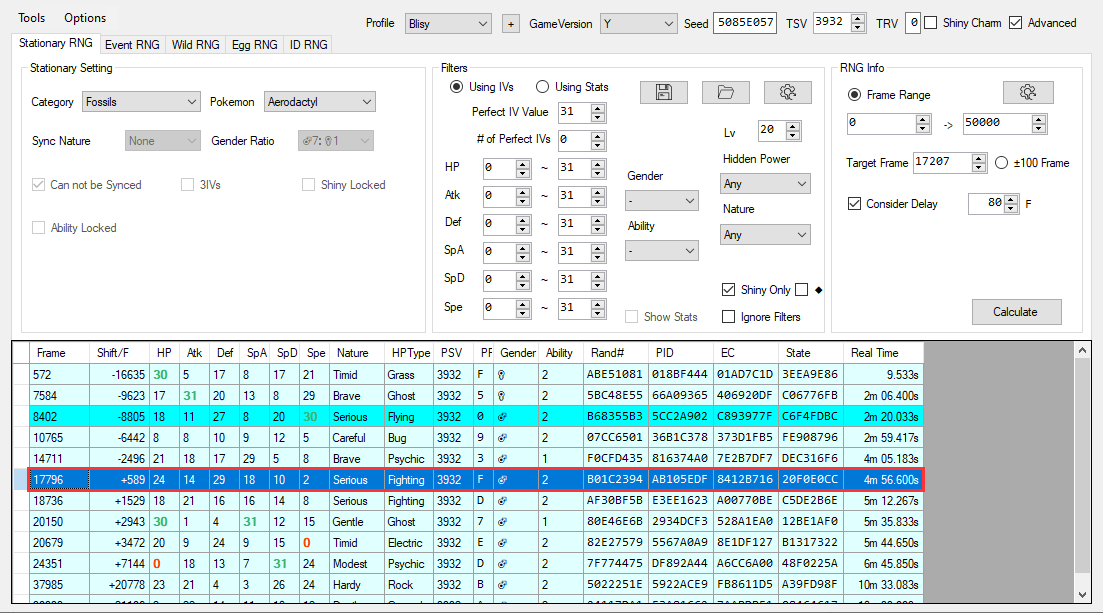Viewport: 1103px width, 613px height.
Task: Click the Rand# value 82E27579
Action: click(615, 543)
